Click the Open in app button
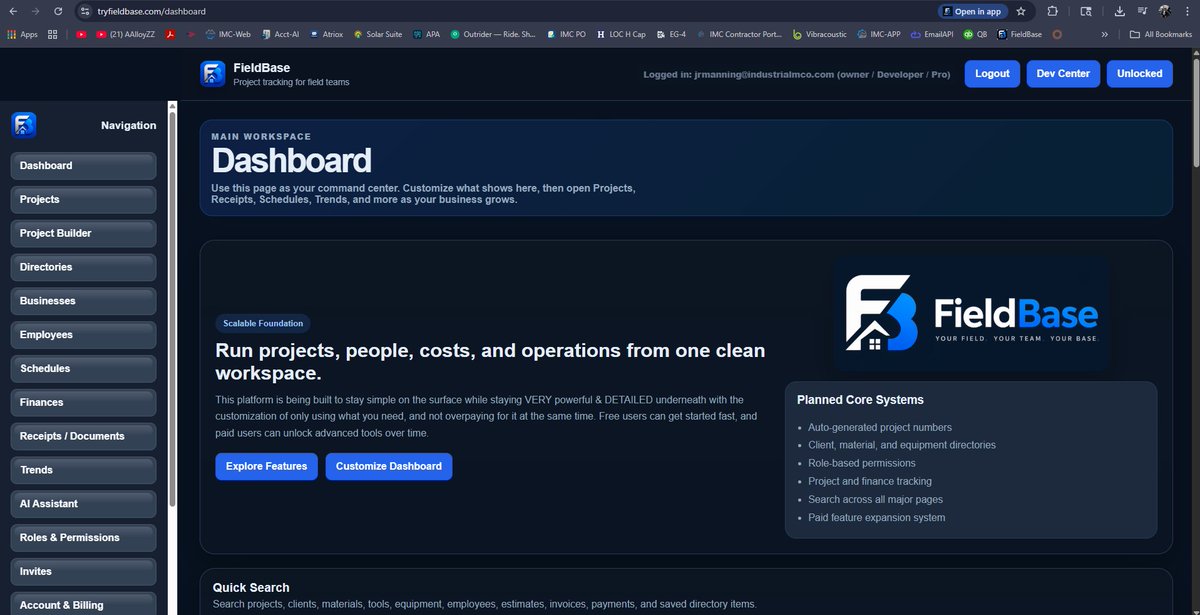The width and height of the screenshot is (1200, 615). click(x=972, y=11)
